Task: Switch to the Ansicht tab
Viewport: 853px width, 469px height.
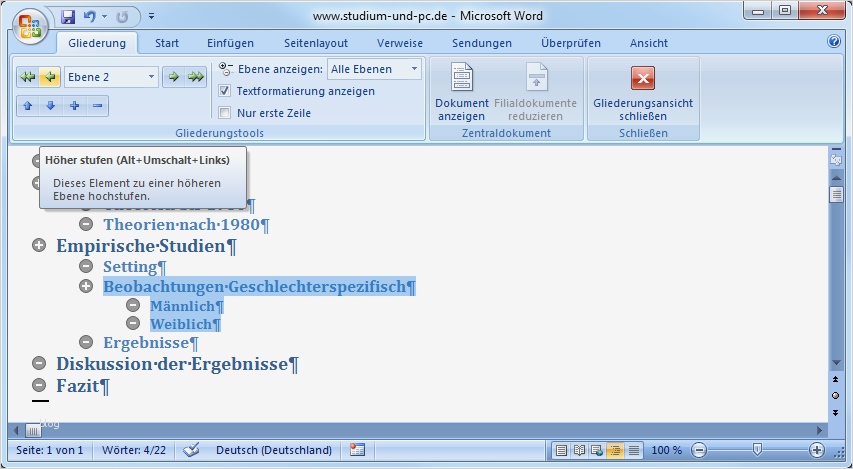Action: (x=648, y=43)
